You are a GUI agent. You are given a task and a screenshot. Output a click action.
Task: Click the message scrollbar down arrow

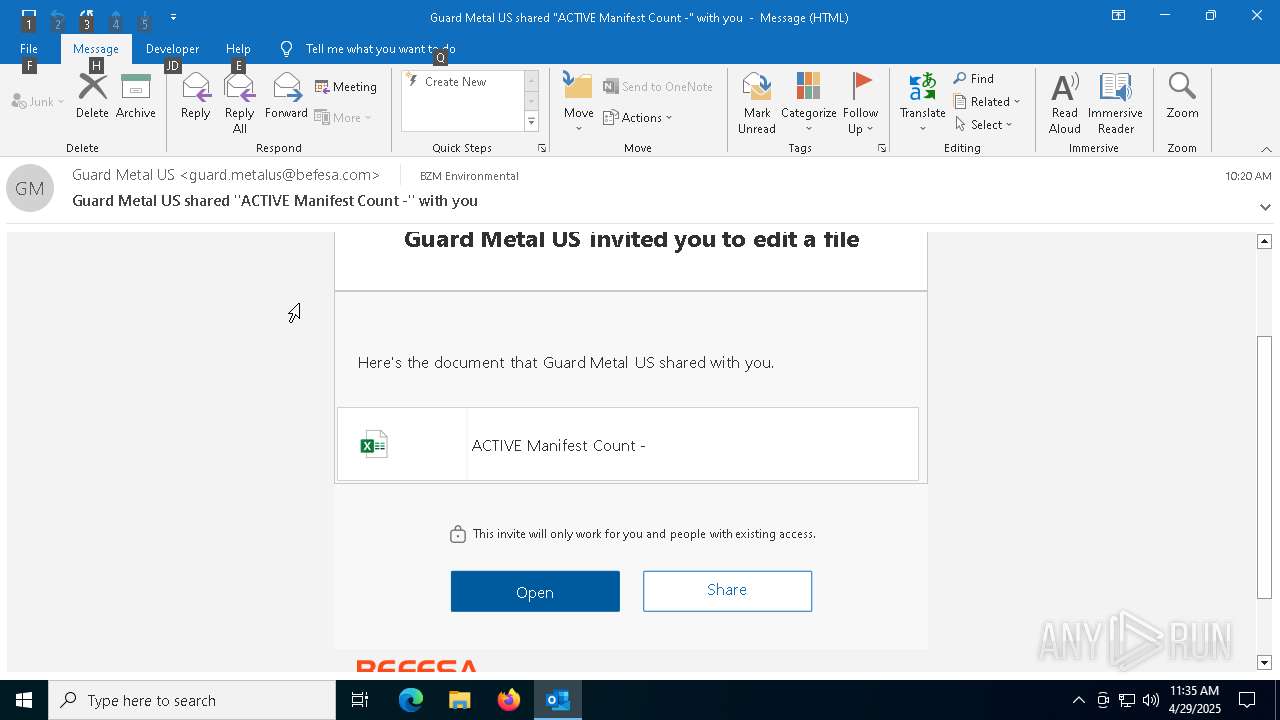click(1264, 662)
